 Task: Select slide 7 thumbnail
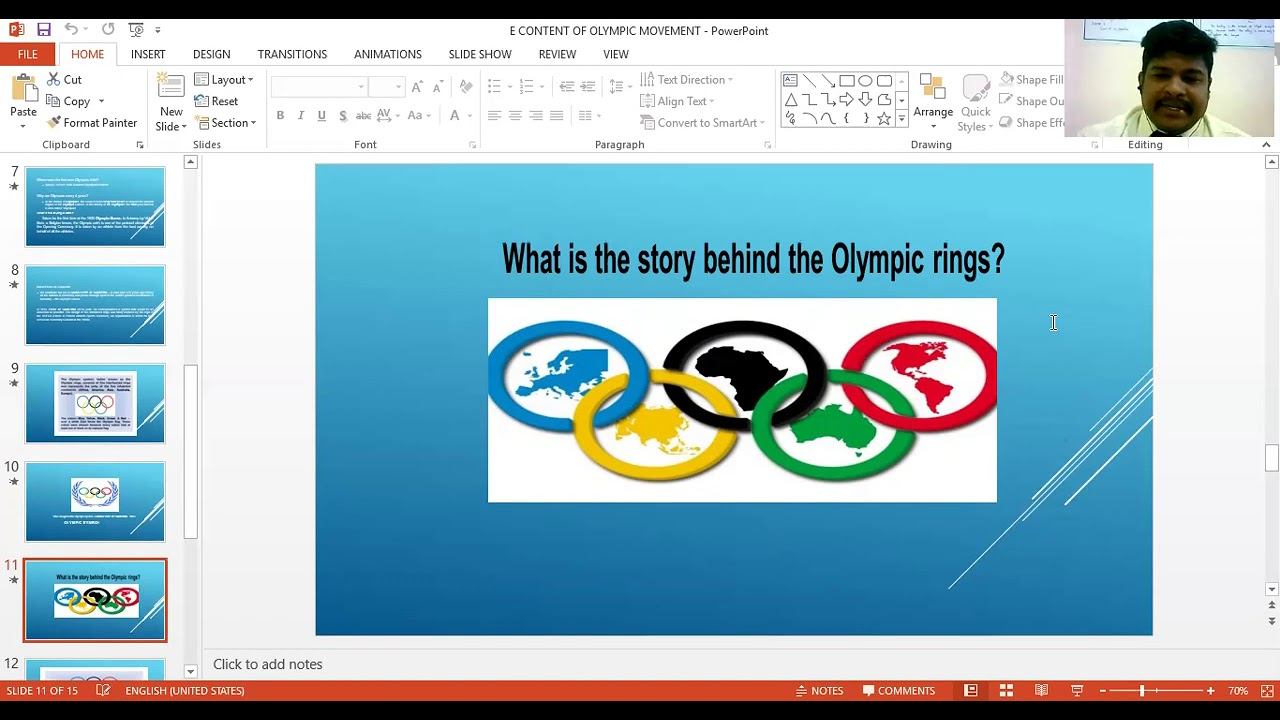tap(95, 206)
